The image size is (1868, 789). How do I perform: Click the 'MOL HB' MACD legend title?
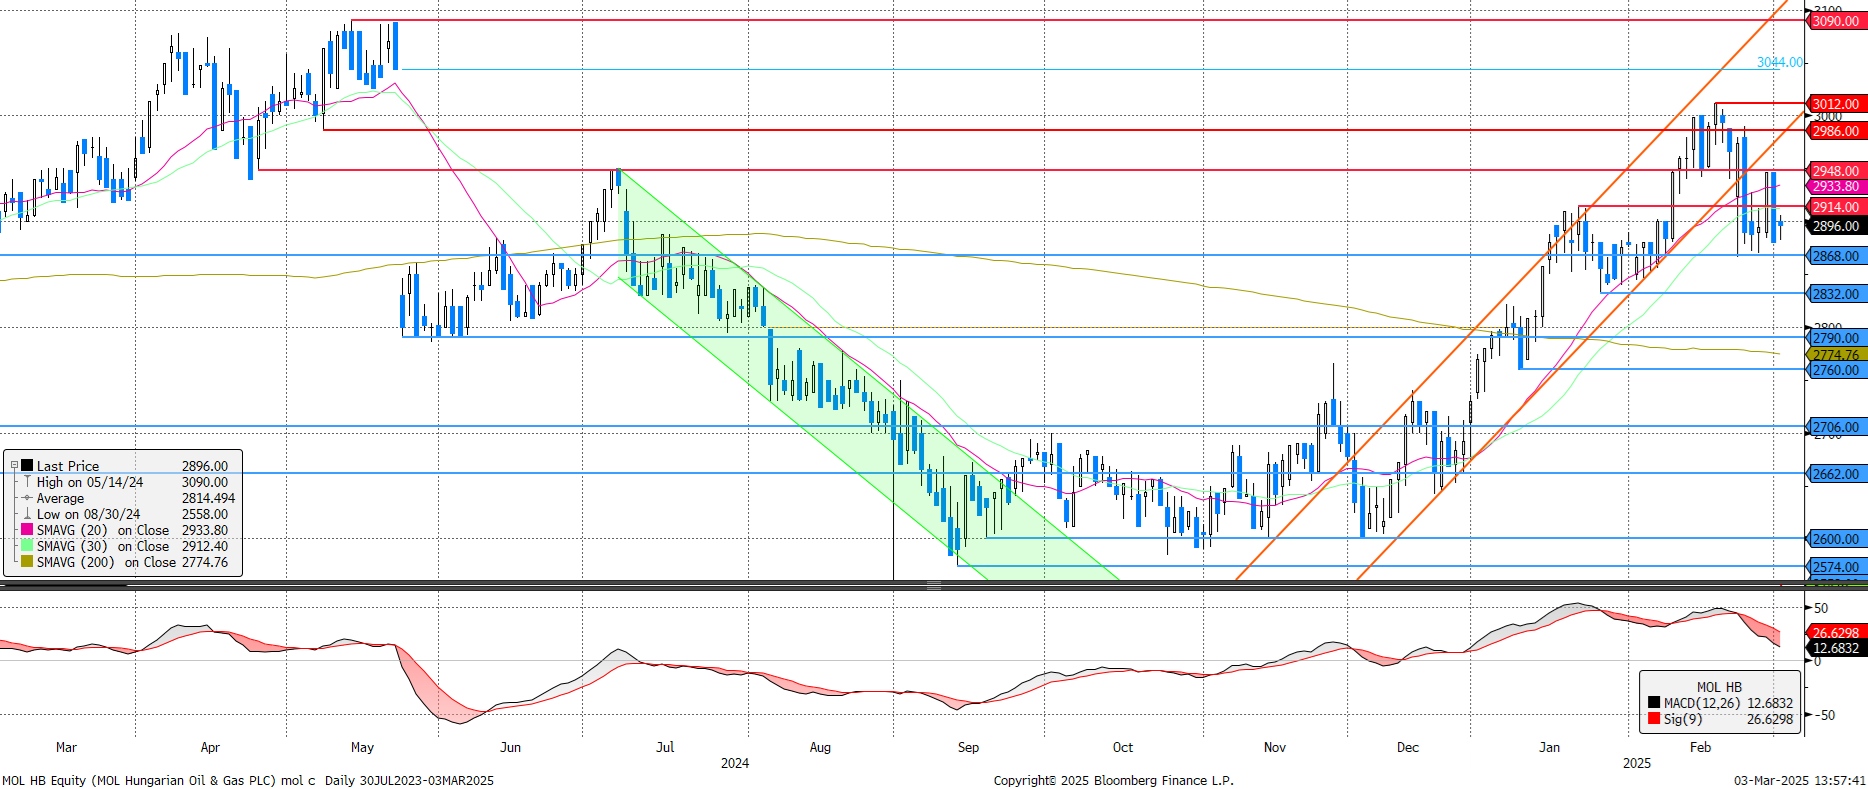click(1719, 687)
